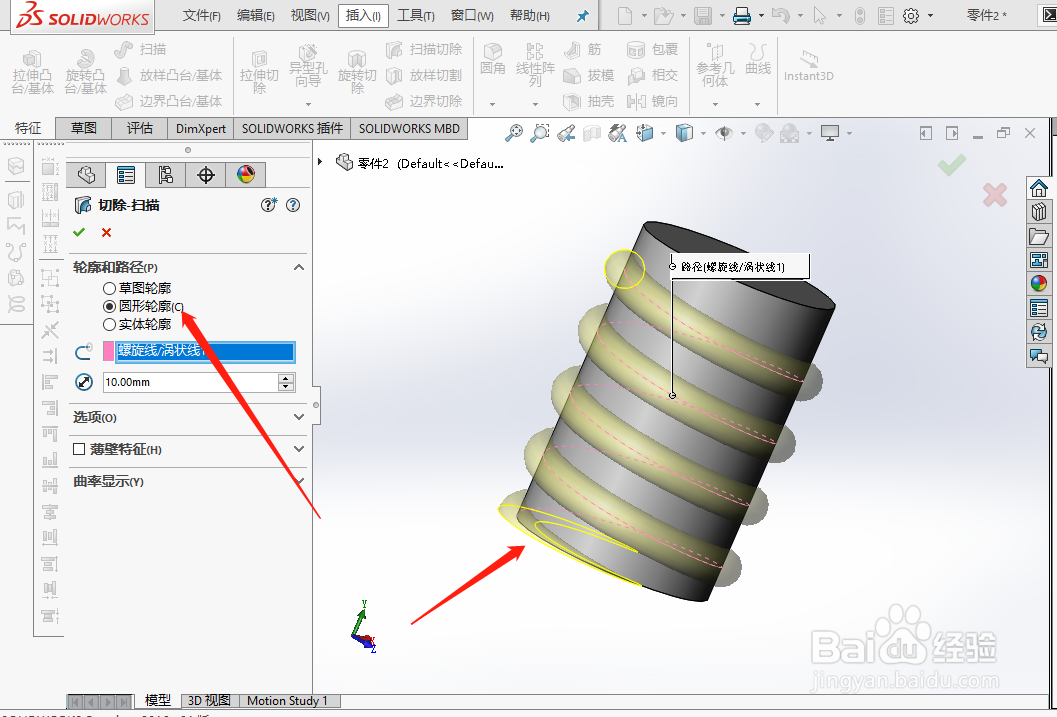Select 草图轮廓 (sketch profile) radio option
Viewport: 1057px width, 717px height.
click(x=109, y=288)
